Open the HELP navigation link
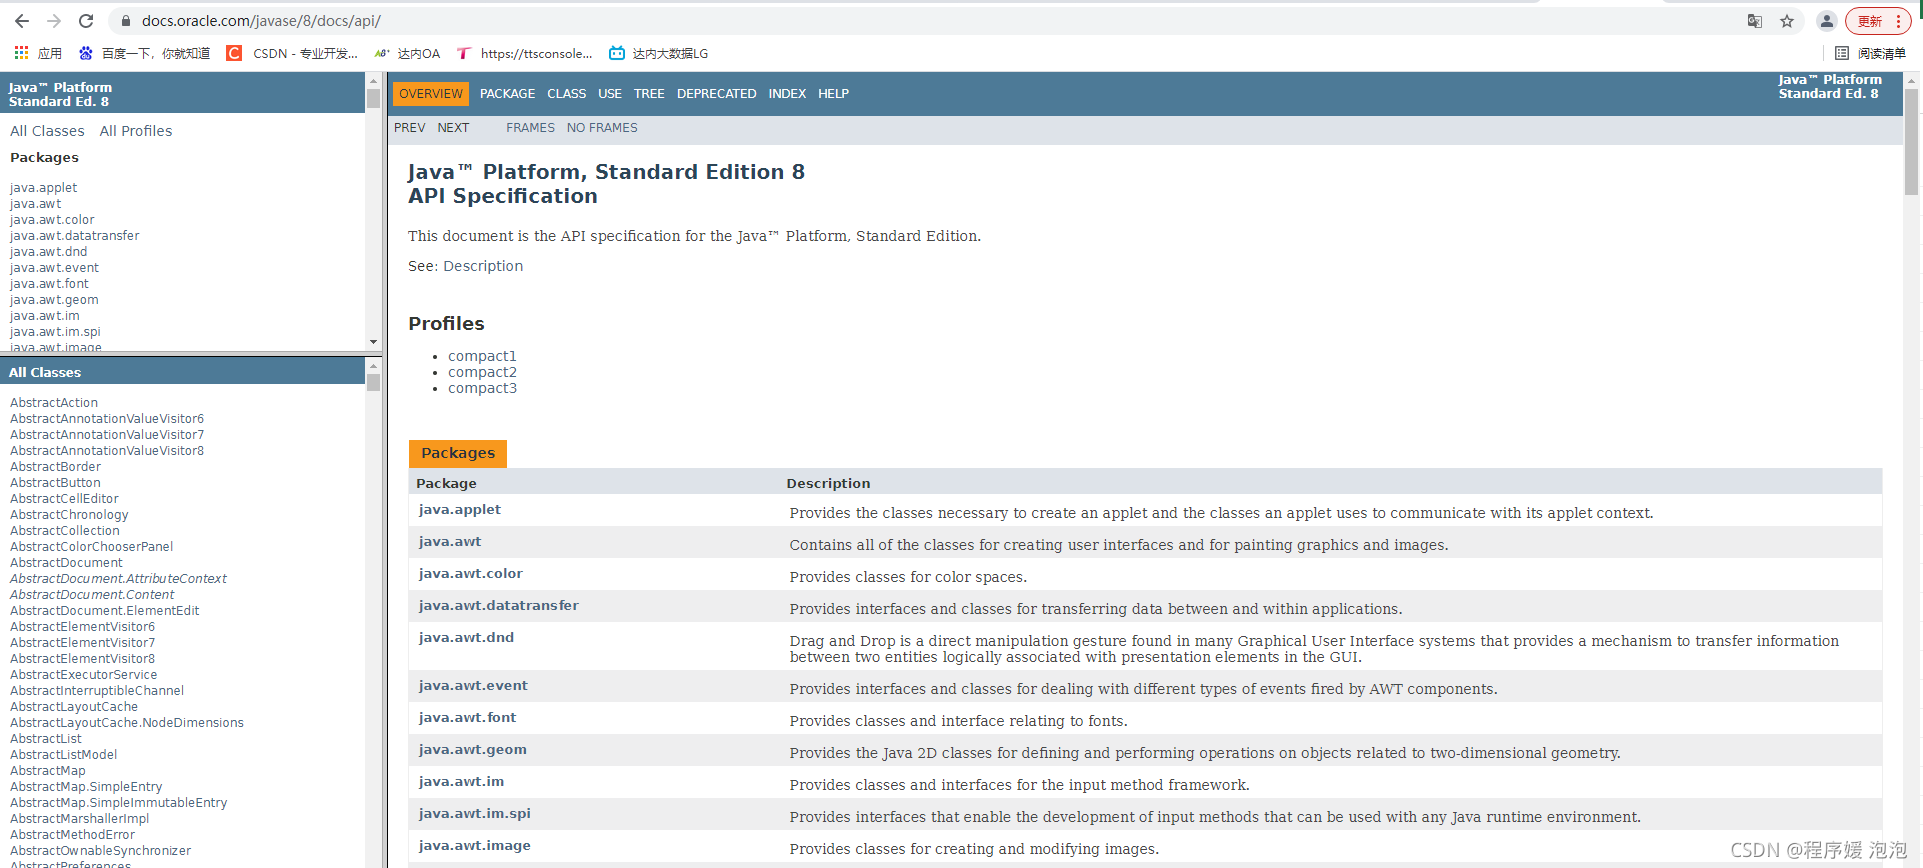 [833, 93]
